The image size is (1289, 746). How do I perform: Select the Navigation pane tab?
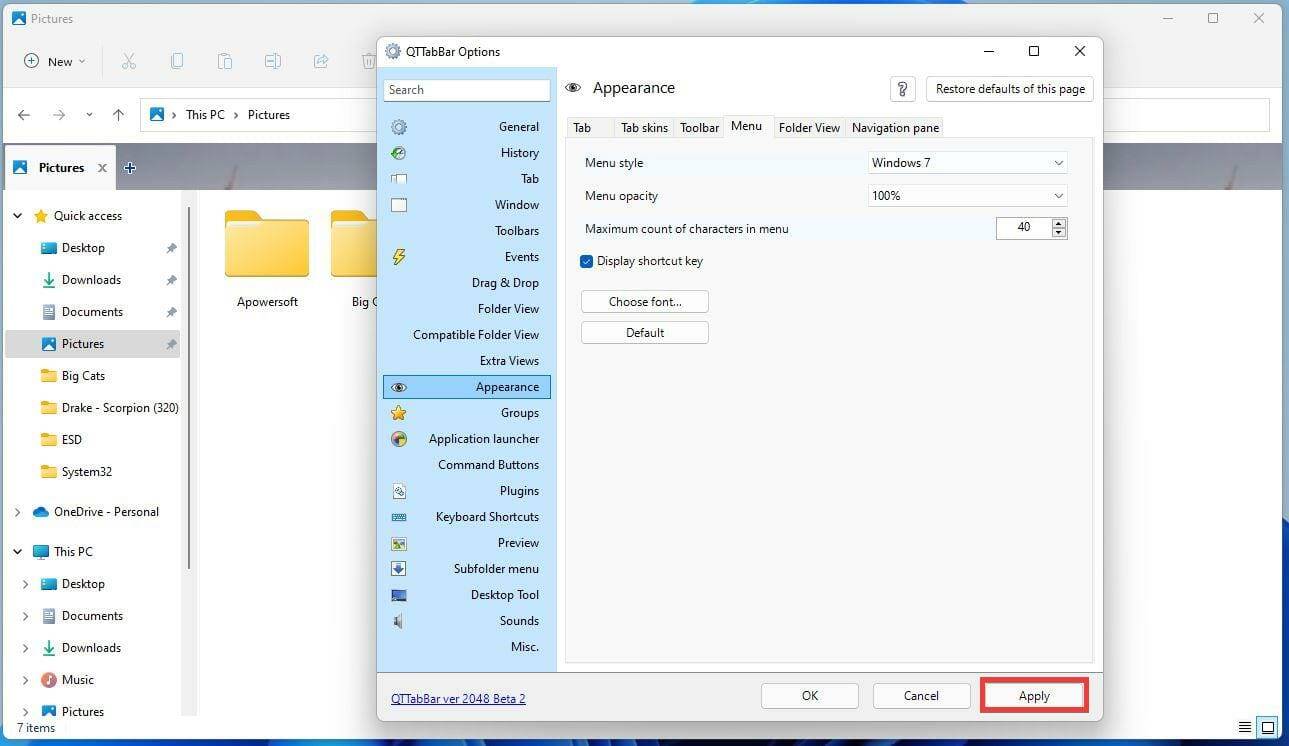tap(894, 127)
